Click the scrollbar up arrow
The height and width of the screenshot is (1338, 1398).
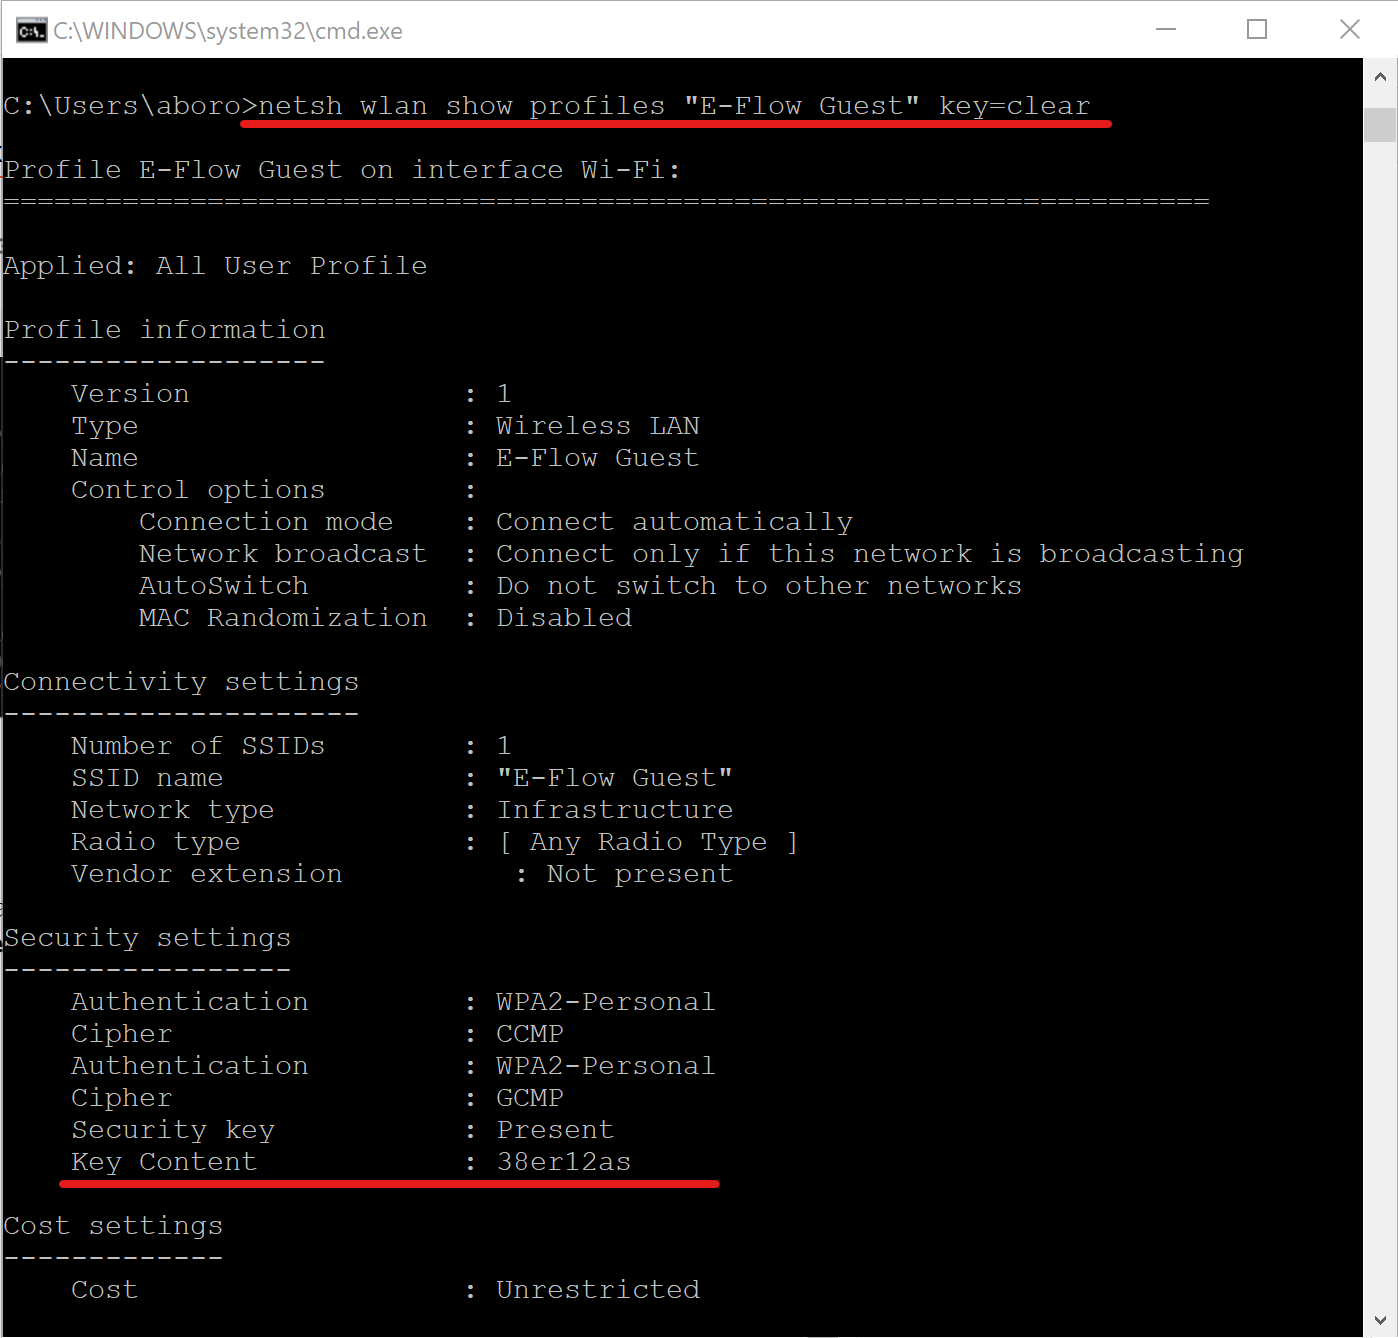pyautogui.click(x=1380, y=77)
